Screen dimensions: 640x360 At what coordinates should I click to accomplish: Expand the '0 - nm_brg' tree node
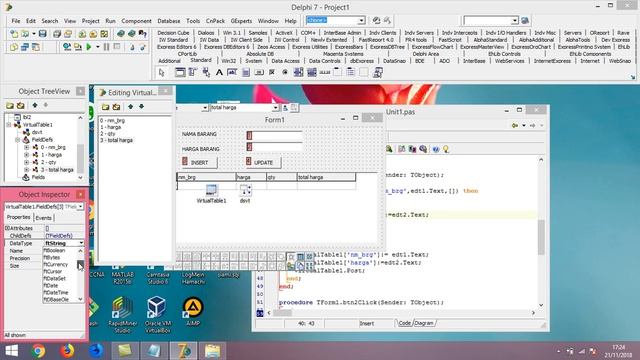click(27, 147)
